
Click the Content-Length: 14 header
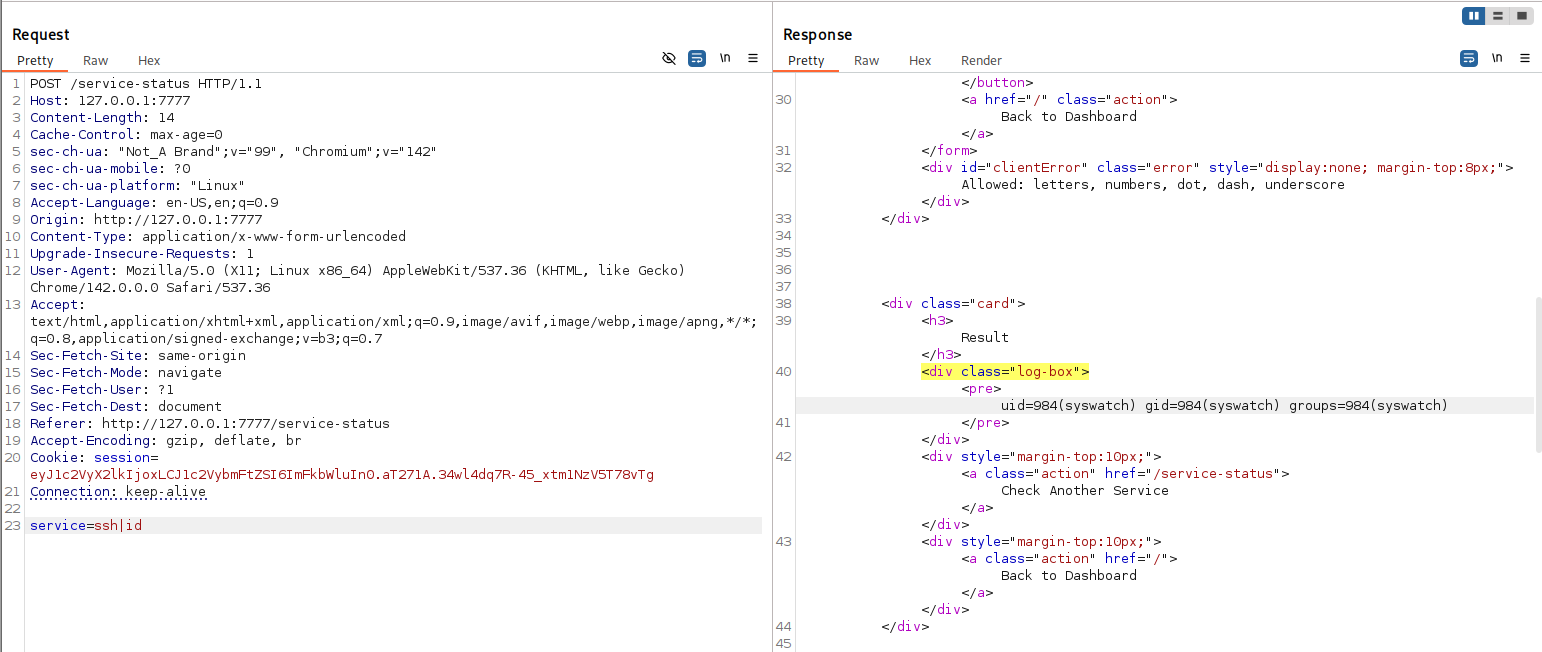[x=102, y=118]
